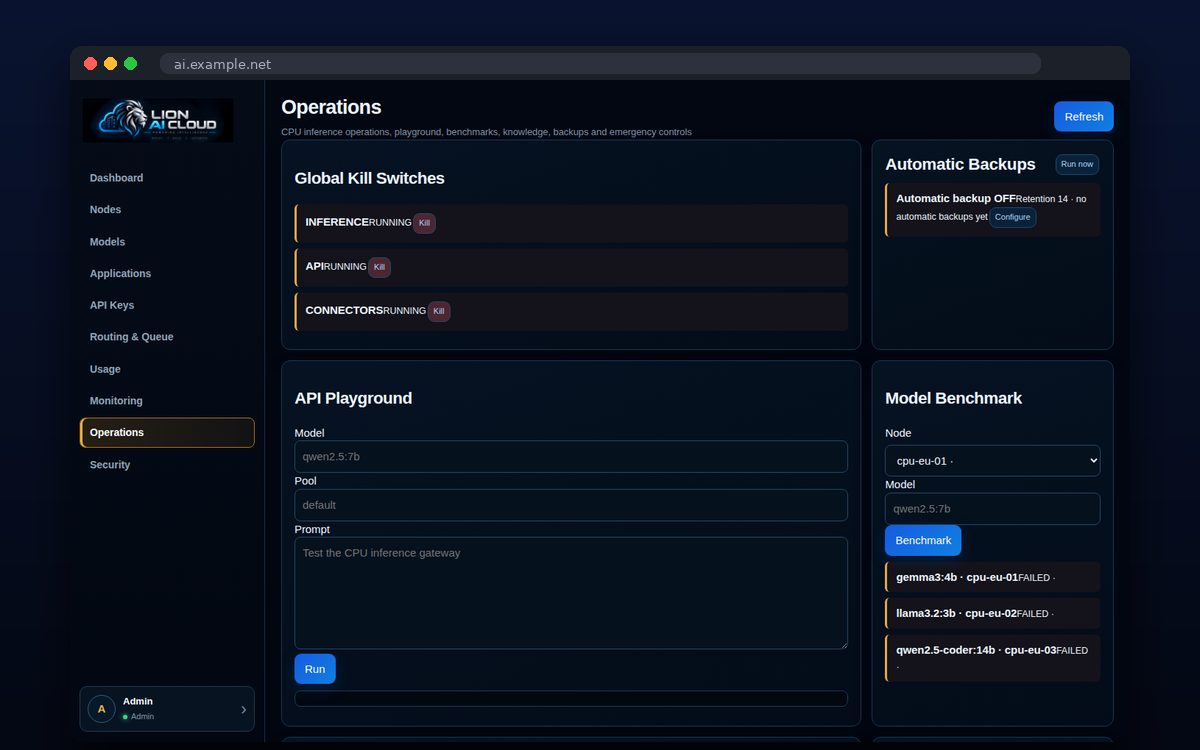Click the Automatic Backups heading
The width and height of the screenshot is (1200, 750).
pyautogui.click(x=961, y=164)
